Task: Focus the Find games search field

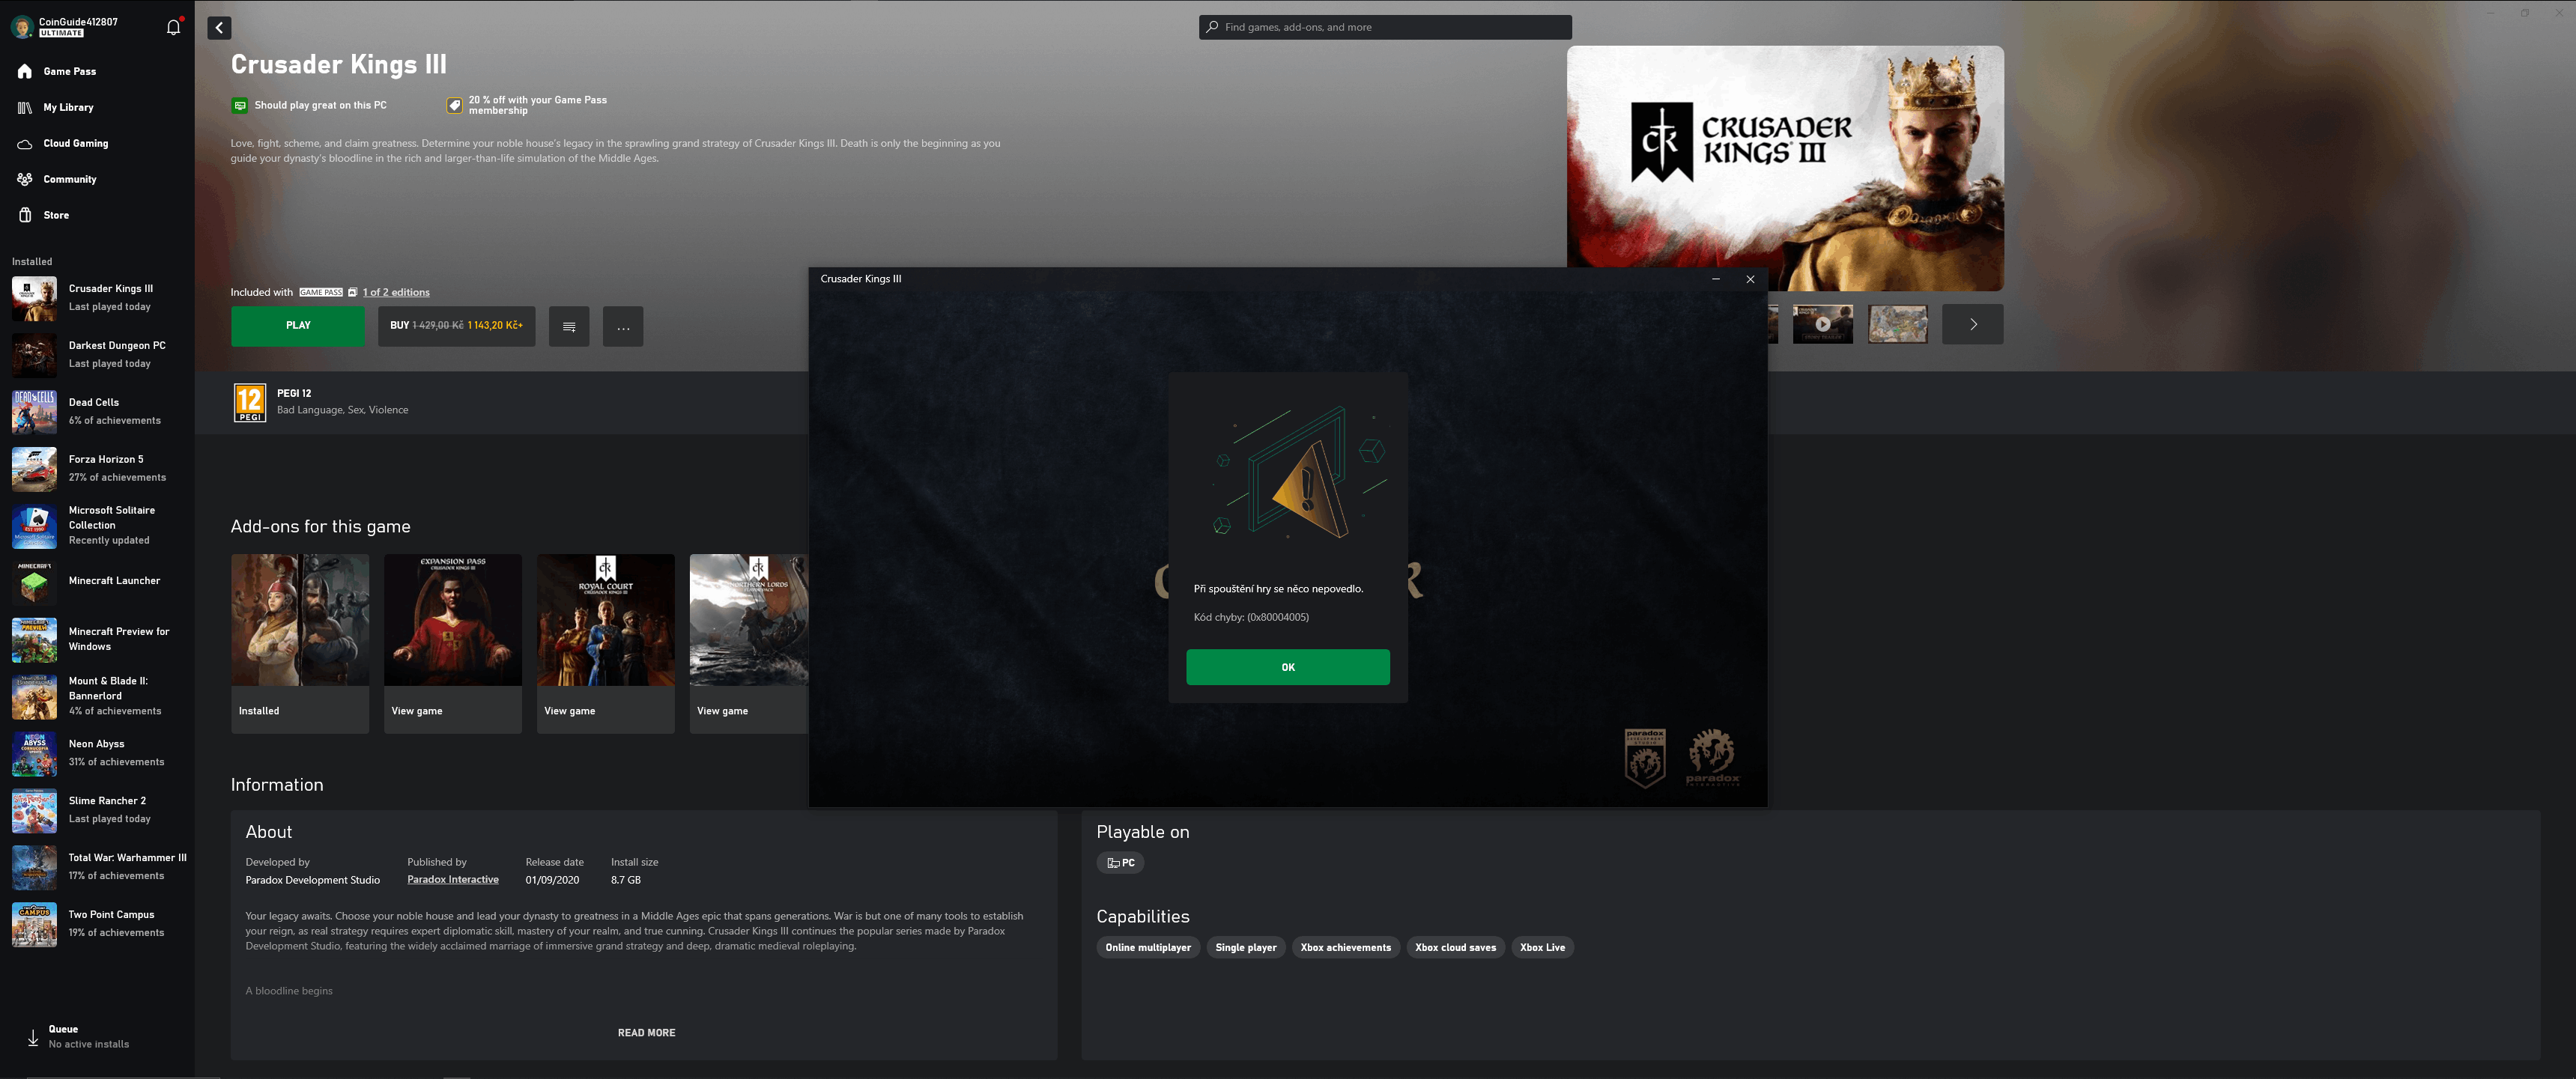Action: click(1385, 27)
